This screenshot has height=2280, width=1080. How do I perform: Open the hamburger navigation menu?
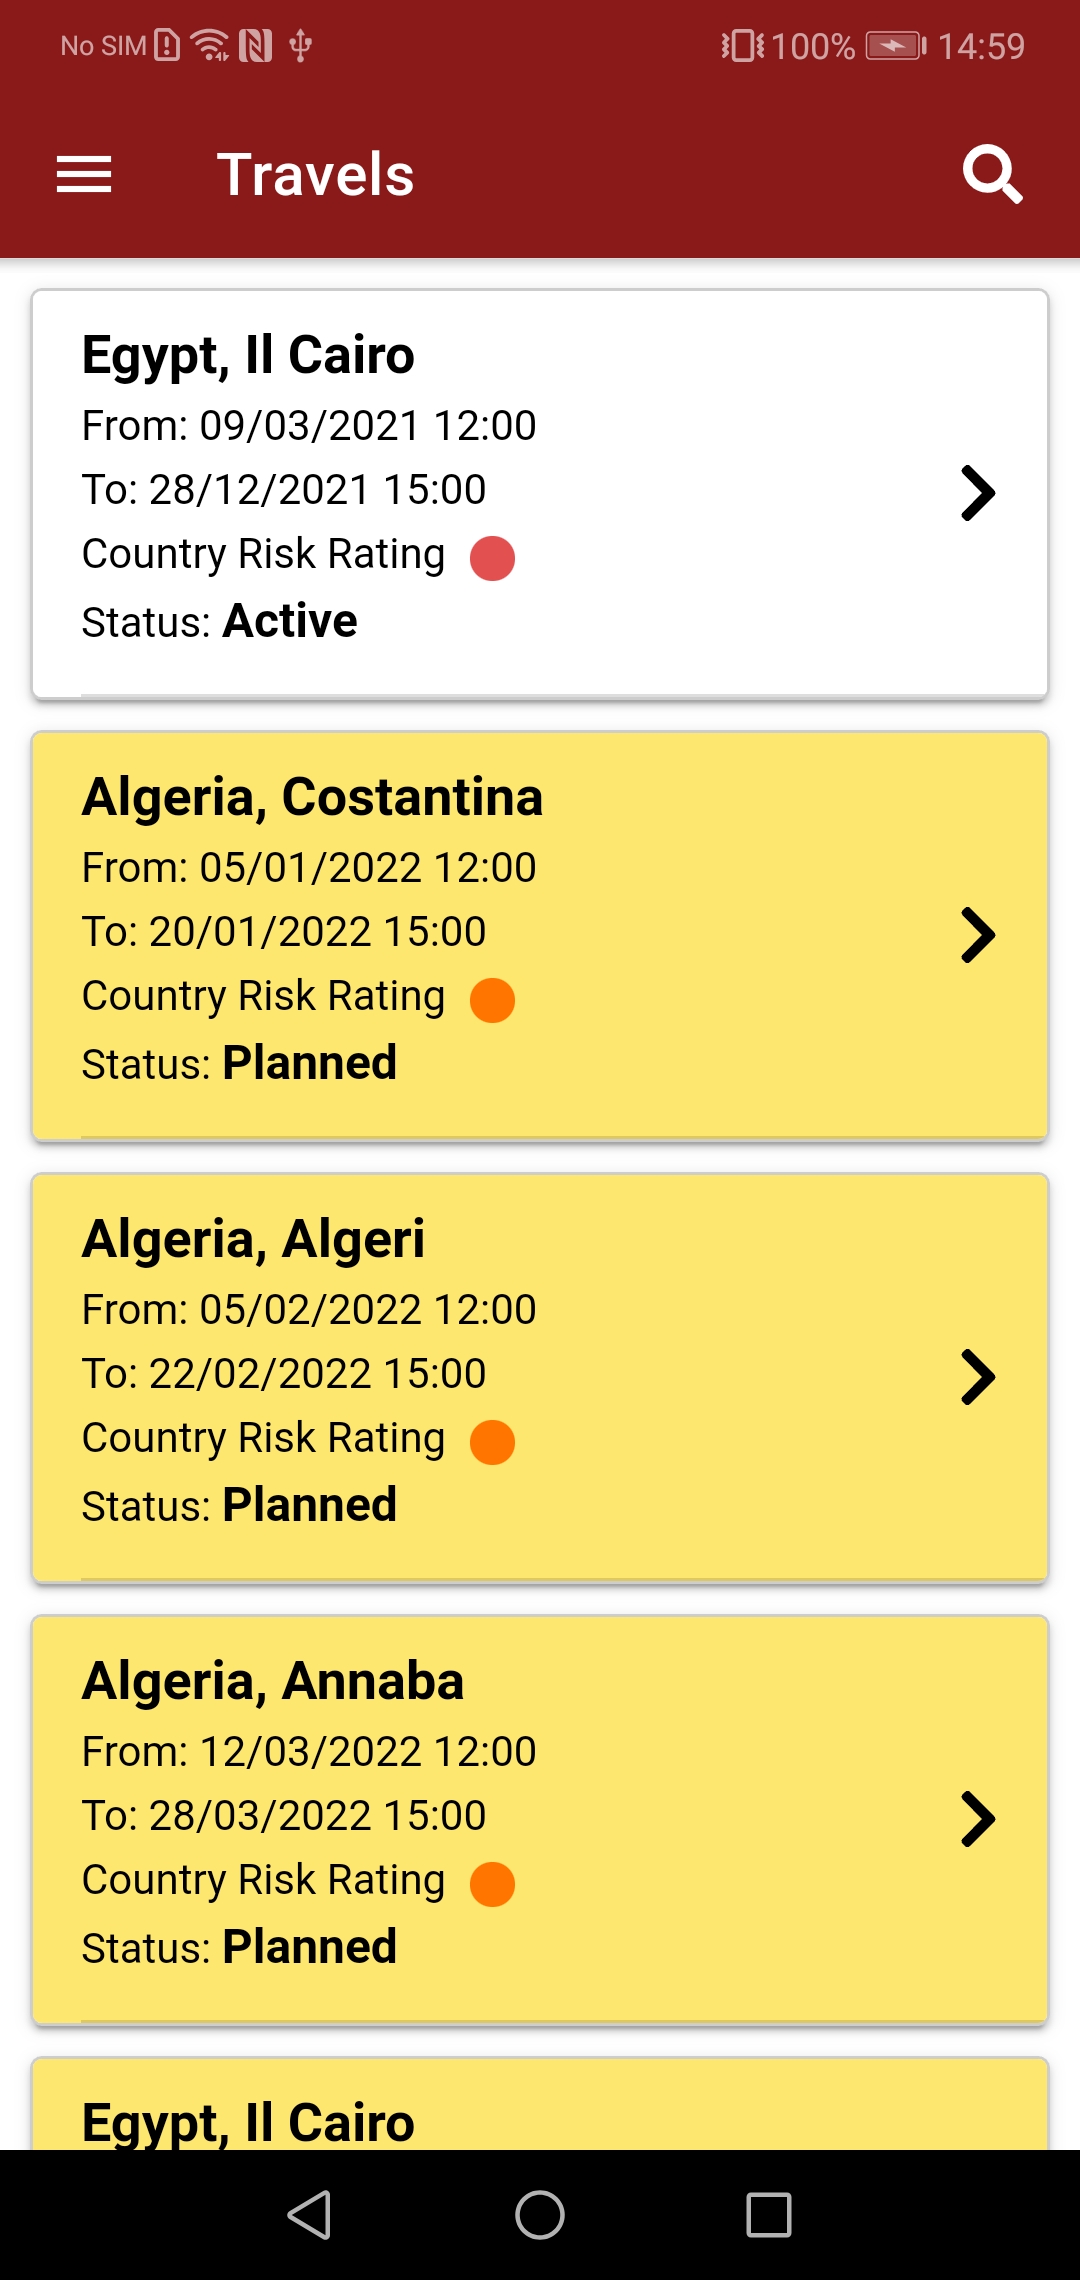click(x=84, y=175)
